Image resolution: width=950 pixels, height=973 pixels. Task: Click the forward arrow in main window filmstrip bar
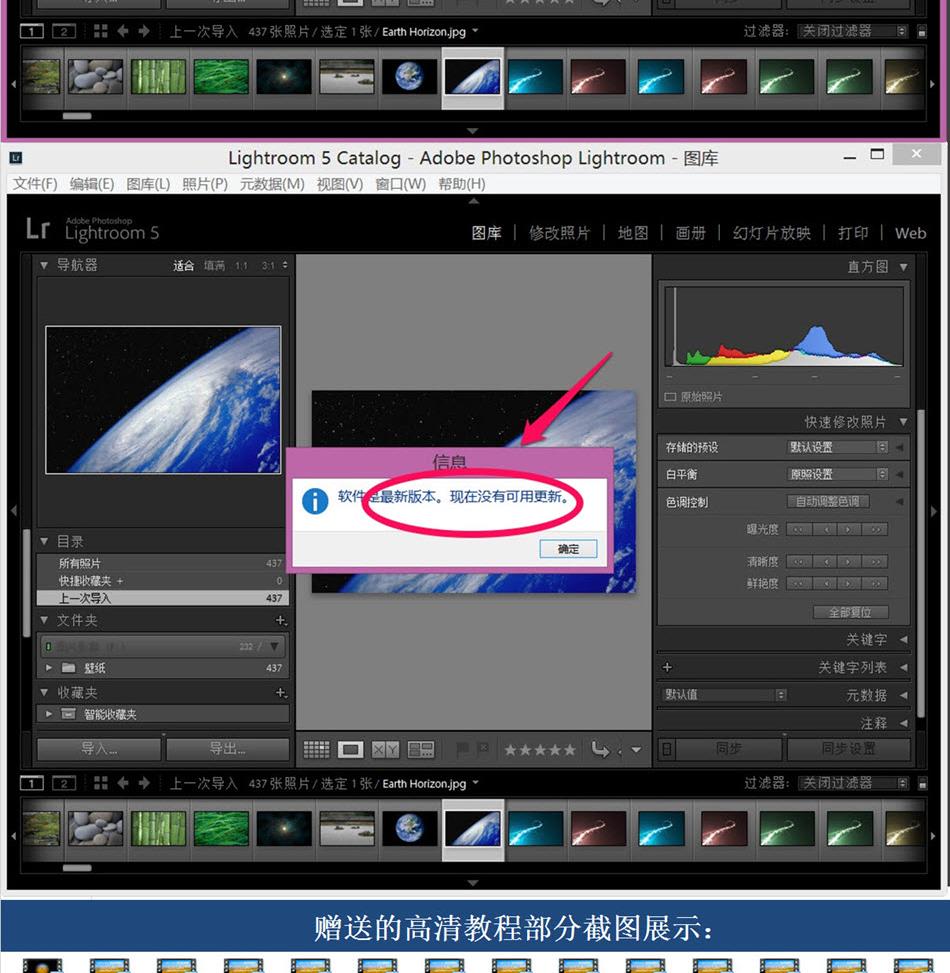click(x=144, y=783)
